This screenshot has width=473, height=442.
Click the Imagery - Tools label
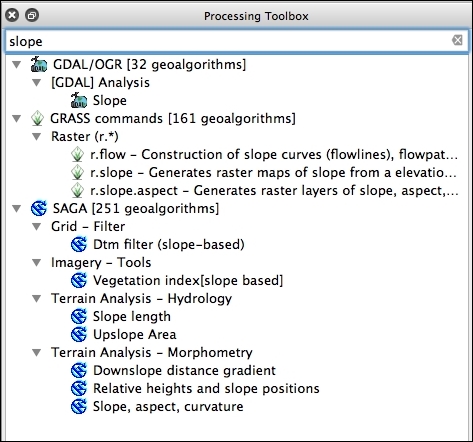coord(101,262)
